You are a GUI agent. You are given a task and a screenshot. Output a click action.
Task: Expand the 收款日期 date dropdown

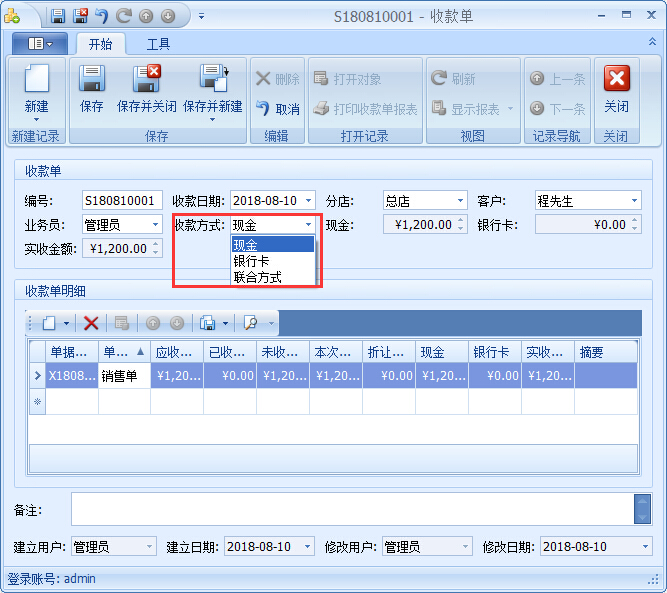coord(308,201)
